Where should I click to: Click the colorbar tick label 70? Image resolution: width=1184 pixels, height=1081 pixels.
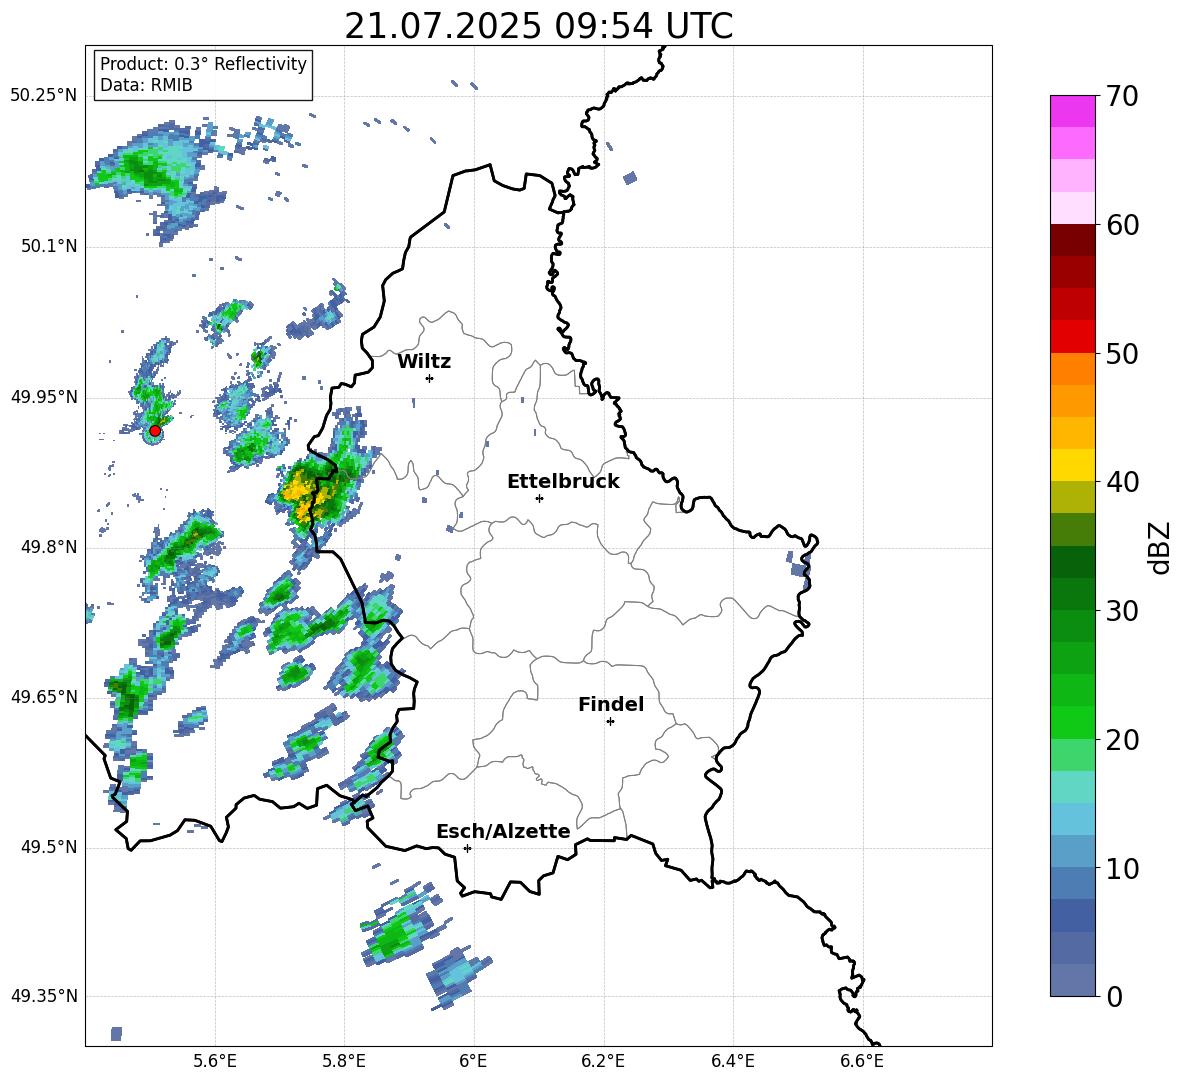click(x=1122, y=97)
